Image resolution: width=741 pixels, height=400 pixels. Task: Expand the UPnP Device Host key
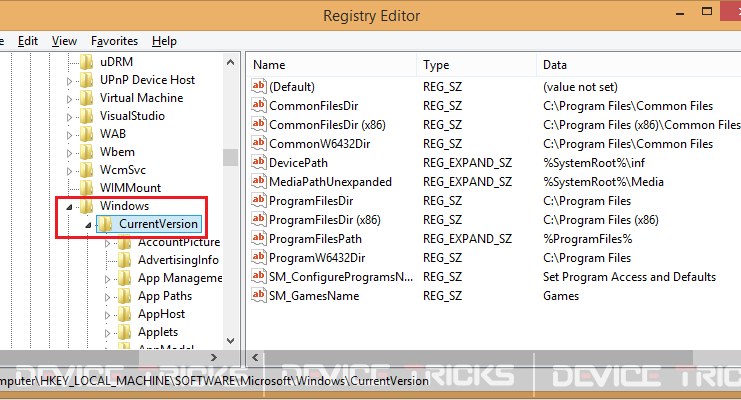pos(69,81)
